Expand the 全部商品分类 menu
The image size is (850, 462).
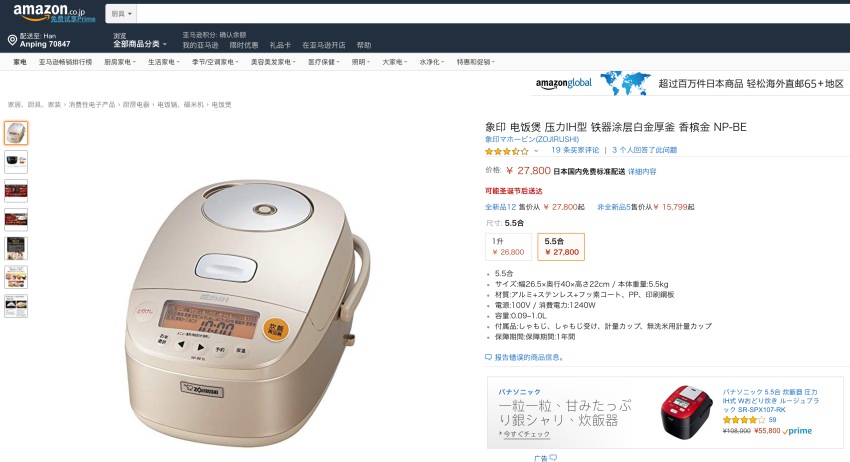(x=140, y=44)
